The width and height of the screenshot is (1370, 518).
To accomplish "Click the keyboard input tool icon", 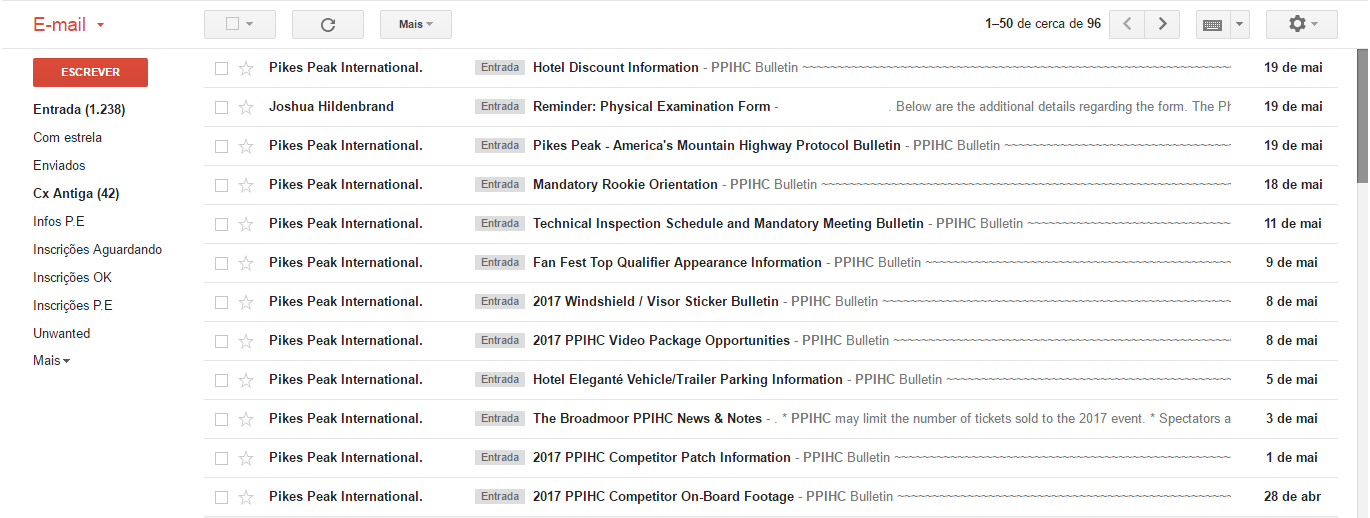I will pos(1212,24).
